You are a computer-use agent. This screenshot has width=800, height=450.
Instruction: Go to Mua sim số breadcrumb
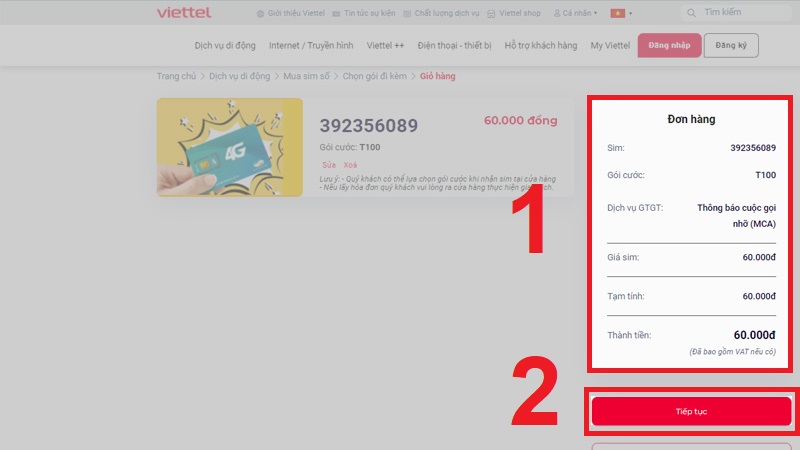pos(307,76)
